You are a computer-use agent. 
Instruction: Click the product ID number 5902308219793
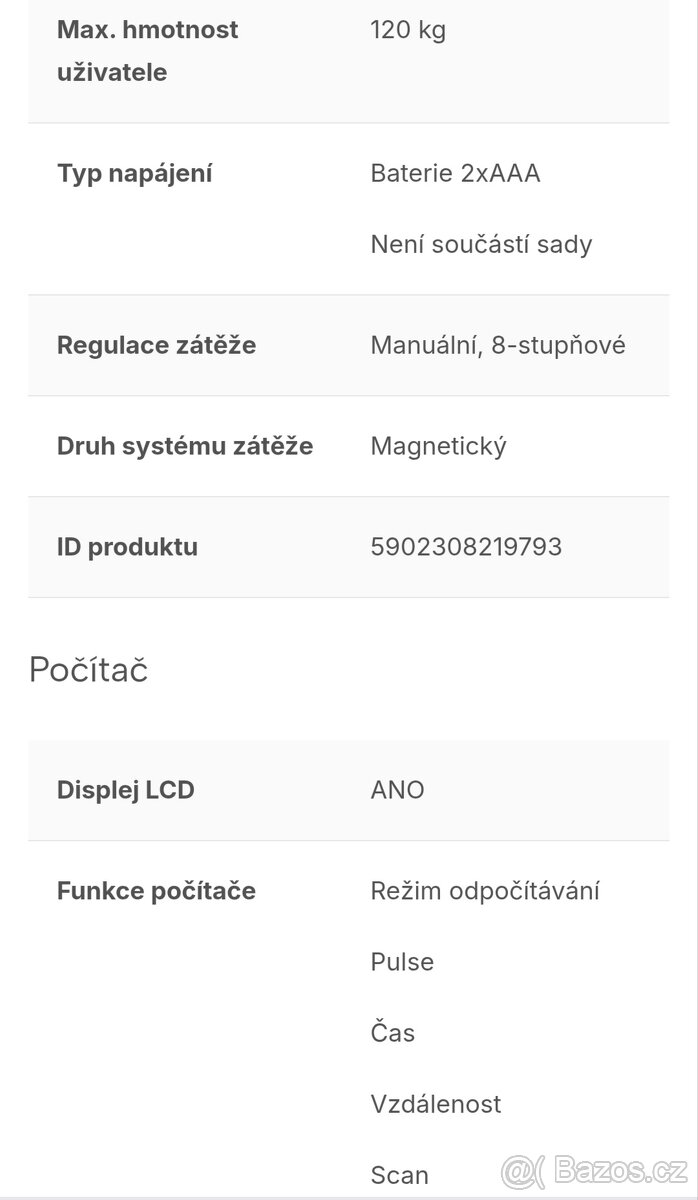tap(466, 547)
